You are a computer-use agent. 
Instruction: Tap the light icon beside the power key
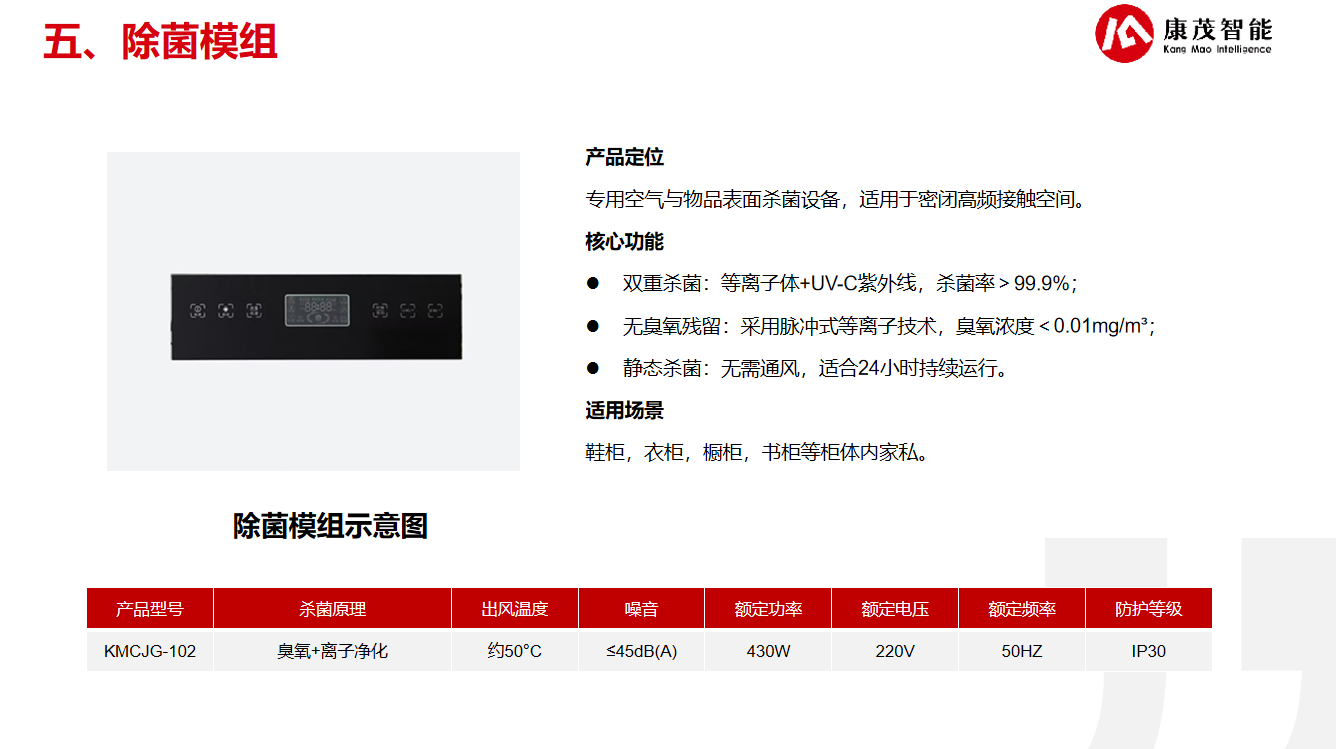(226, 311)
